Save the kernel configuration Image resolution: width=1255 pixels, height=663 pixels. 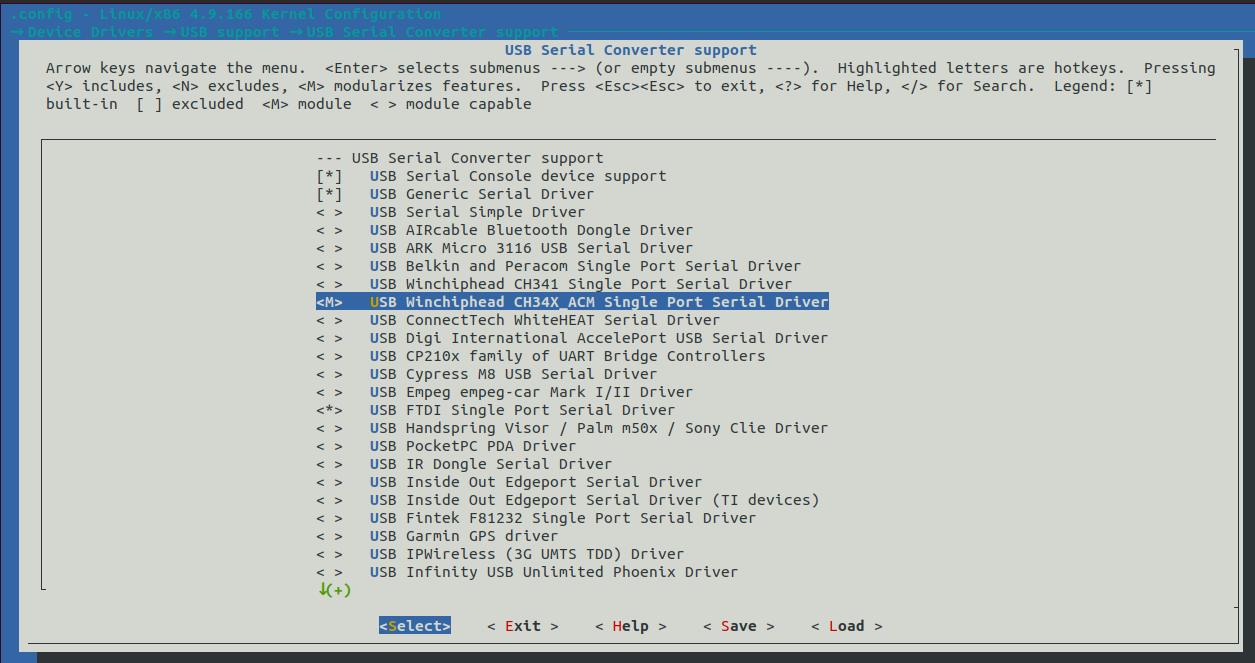click(x=738, y=625)
